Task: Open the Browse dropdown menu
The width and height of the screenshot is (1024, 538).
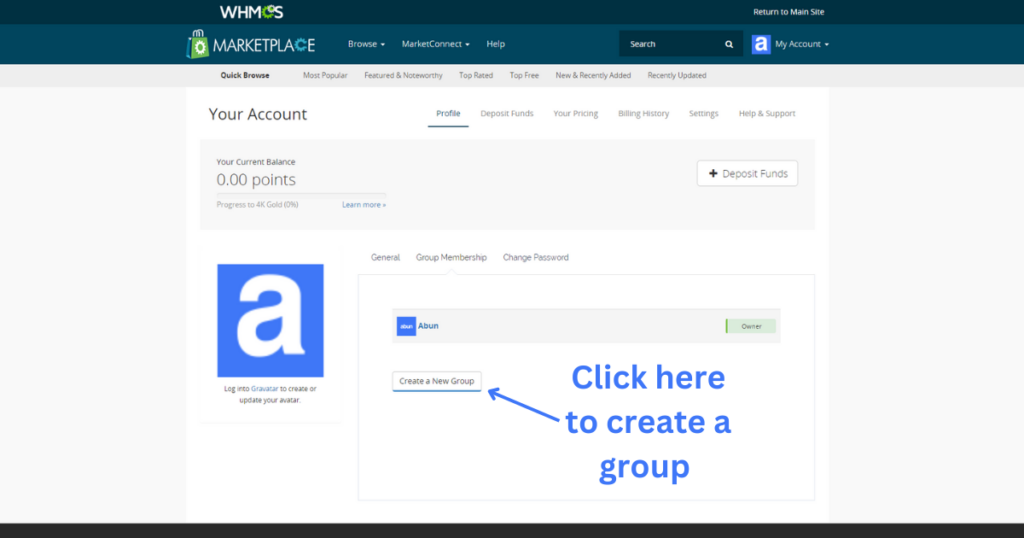Action: (366, 44)
